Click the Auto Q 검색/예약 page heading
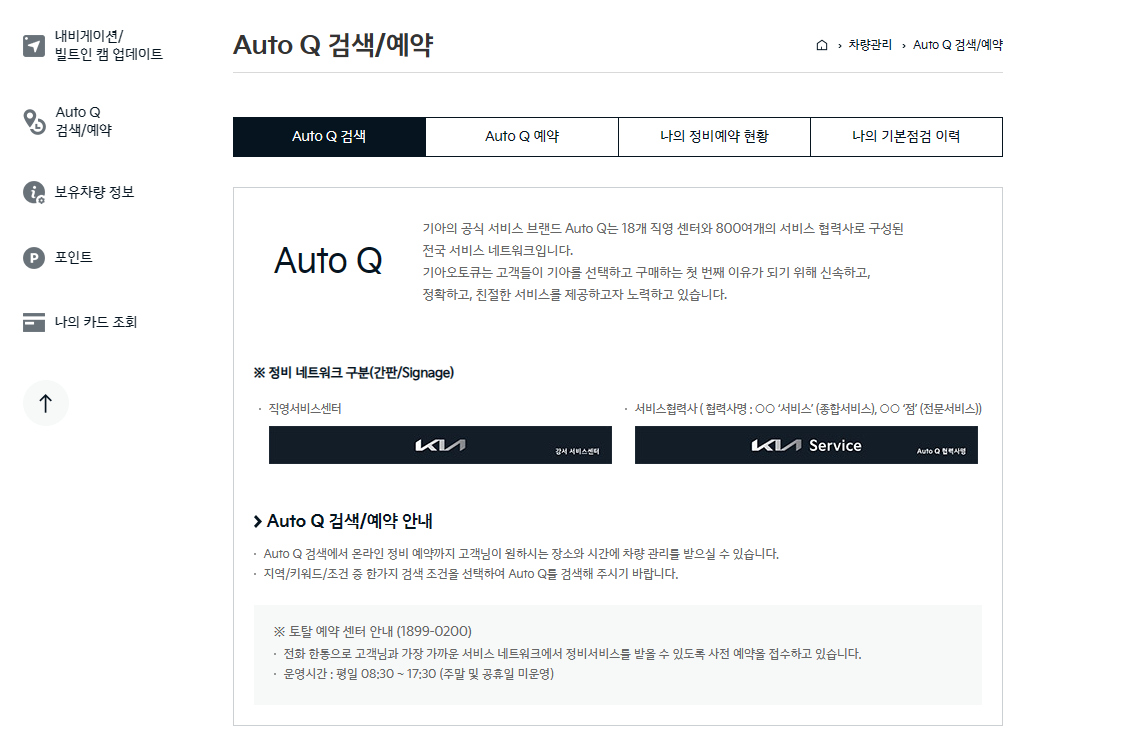The width and height of the screenshot is (1130, 736). 333,45
